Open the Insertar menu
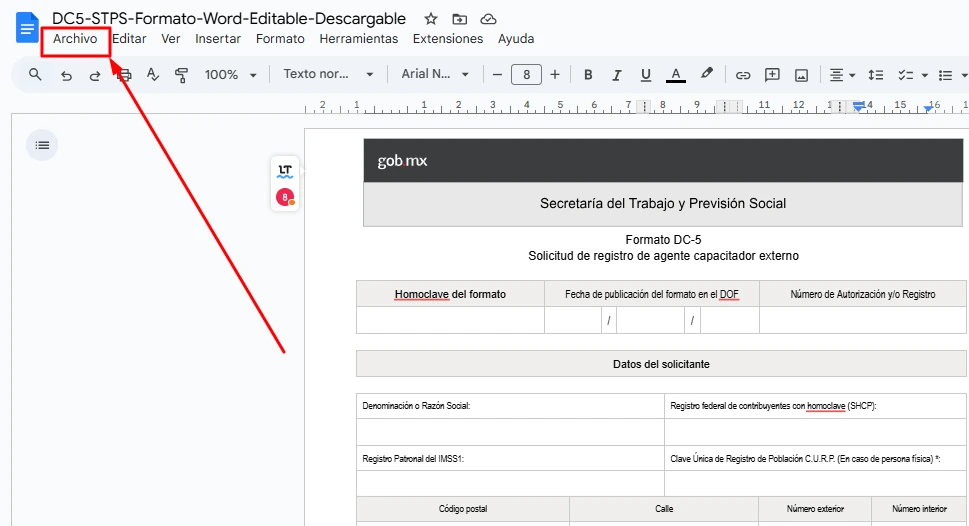The height and width of the screenshot is (526, 969). [217, 39]
